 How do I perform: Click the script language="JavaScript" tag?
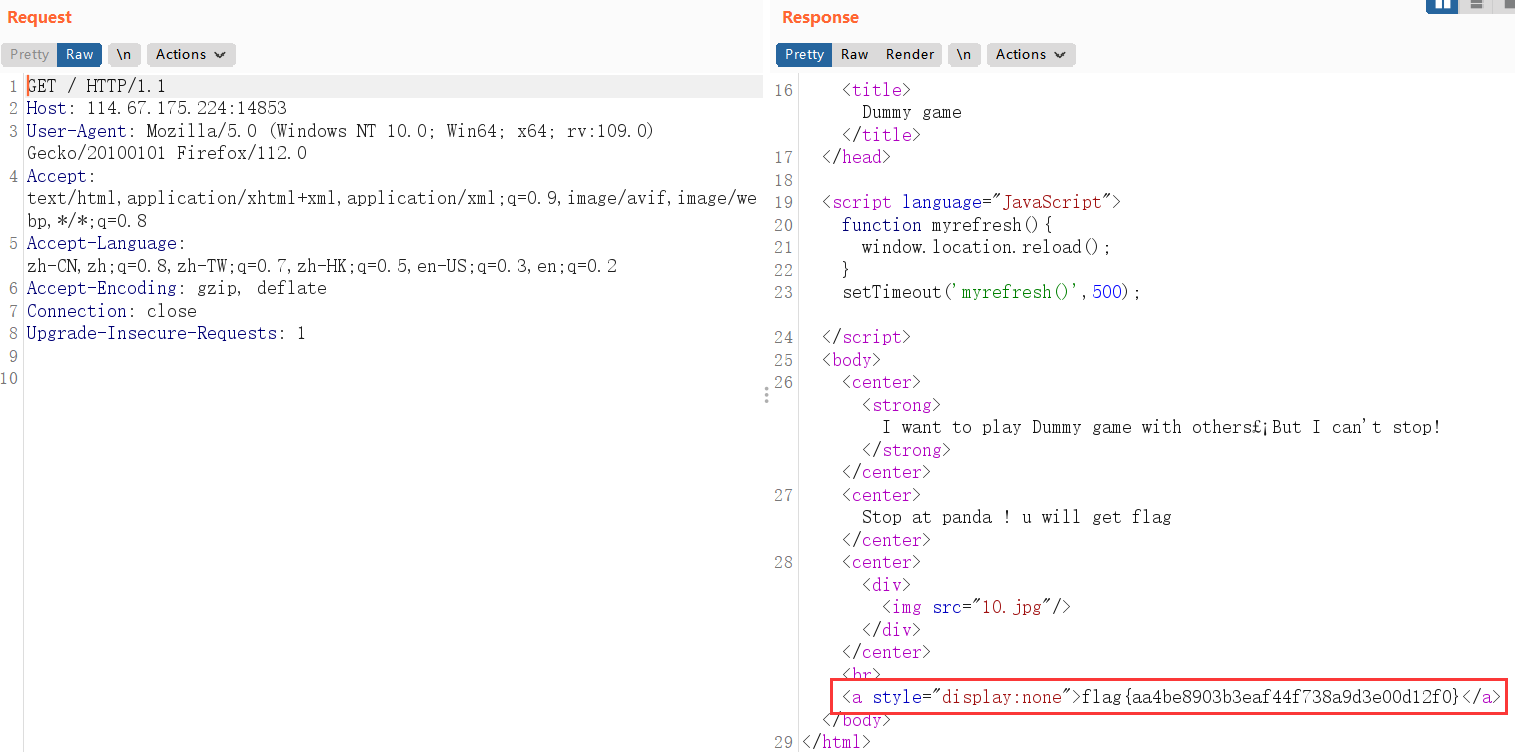point(972,202)
